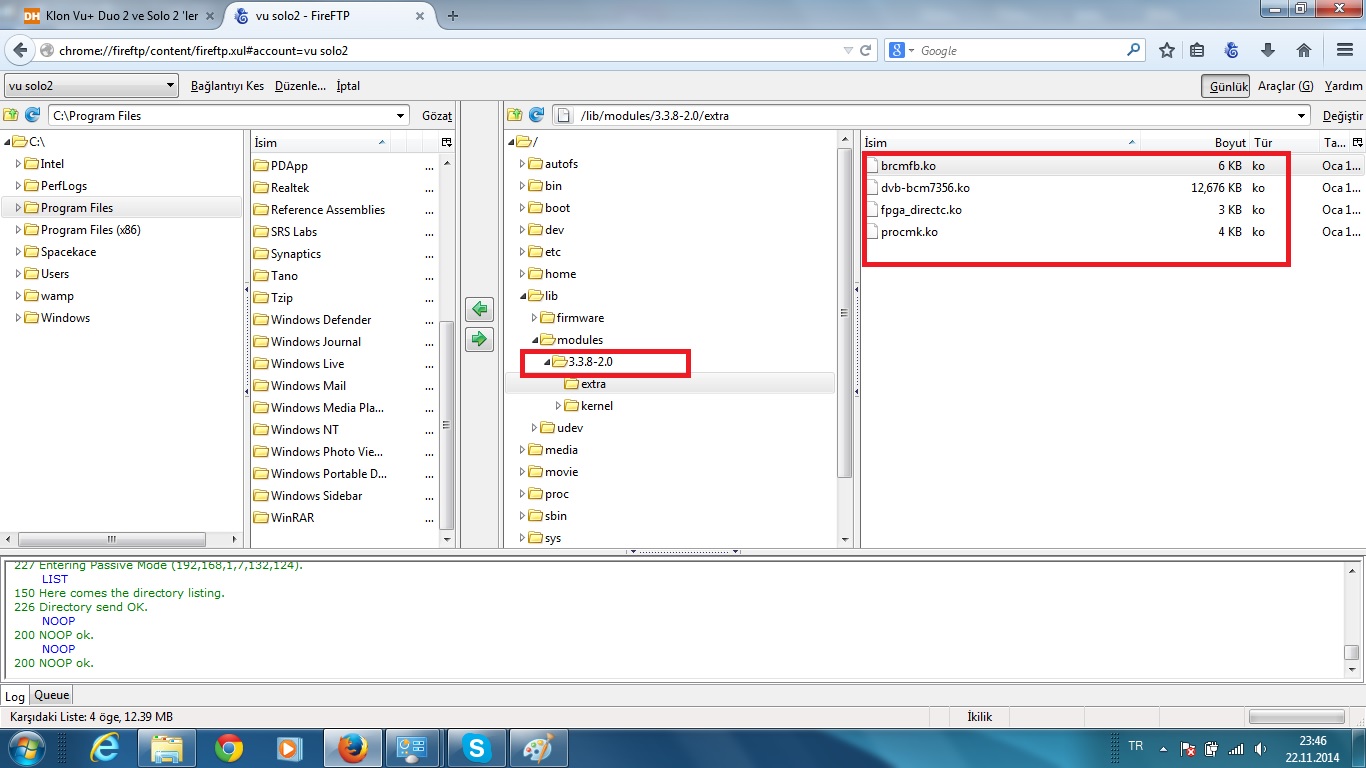Open the downloads arrow in the Firefox toolbar
The image size is (1366, 768).
pos(1268,50)
